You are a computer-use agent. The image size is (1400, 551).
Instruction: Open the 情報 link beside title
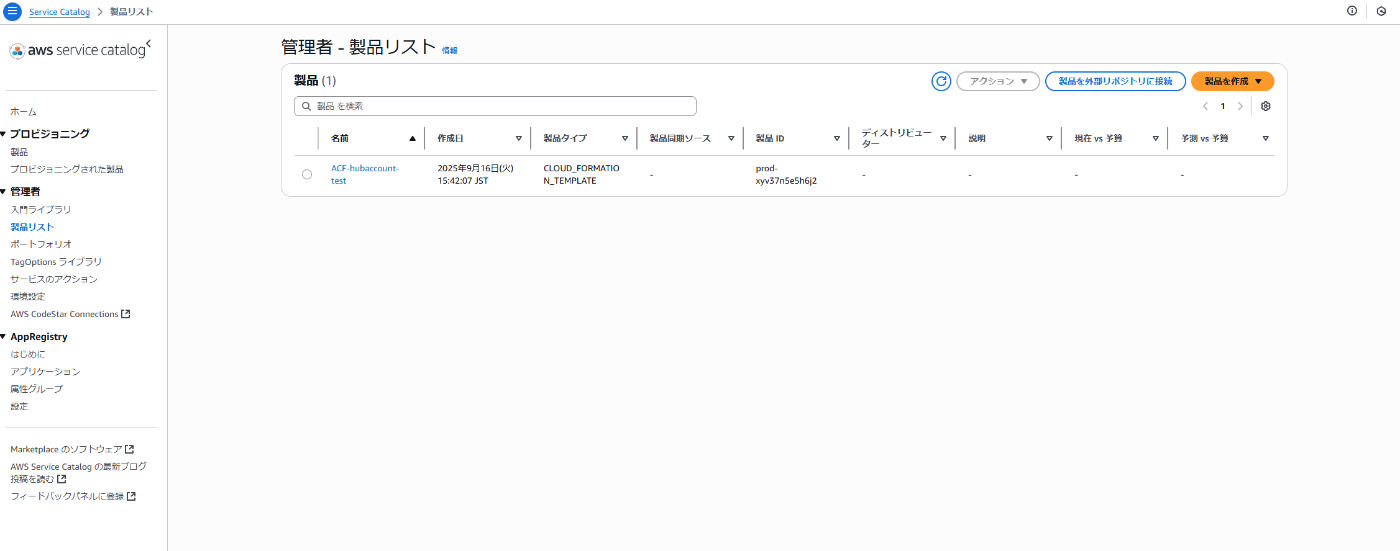(x=449, y=50)
